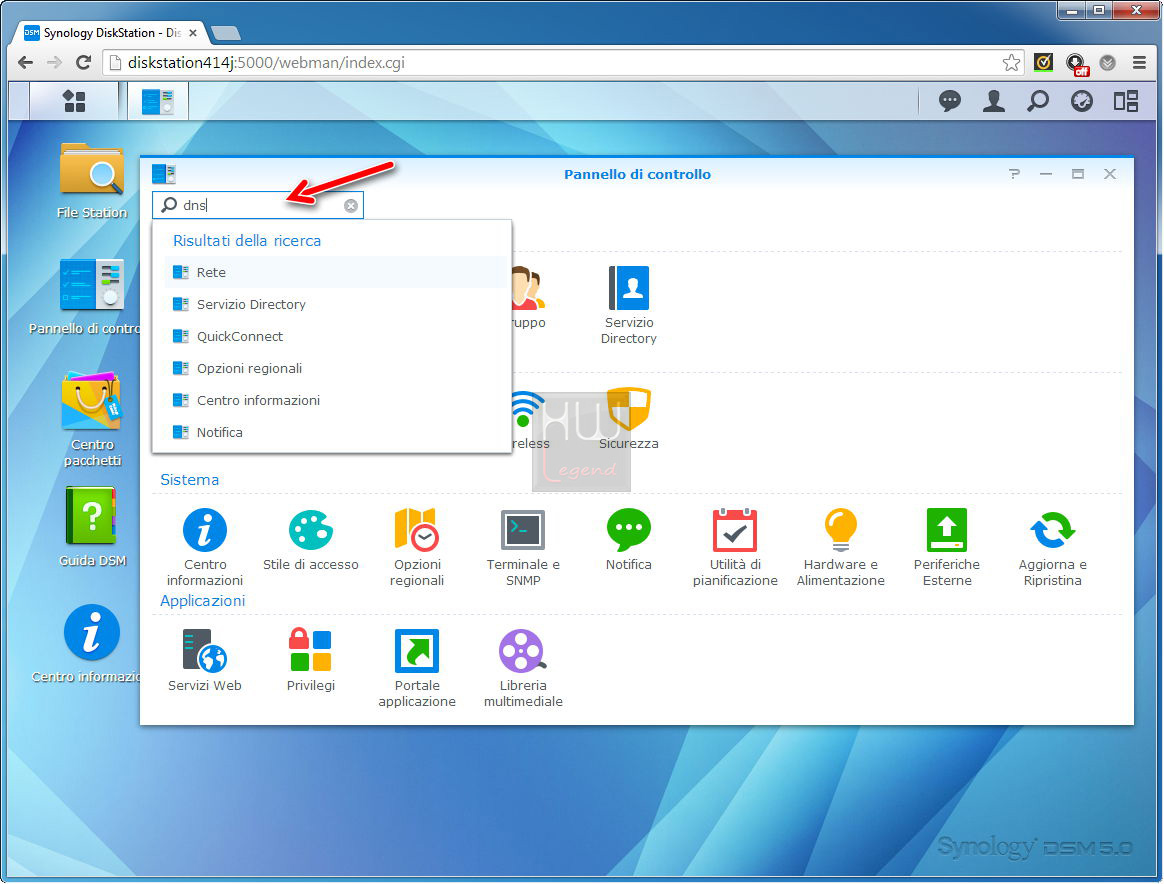This screenshot has width=1164, height=884.
Task: Open DSM notifications speech bubble
Action: [x=949, y=101]
